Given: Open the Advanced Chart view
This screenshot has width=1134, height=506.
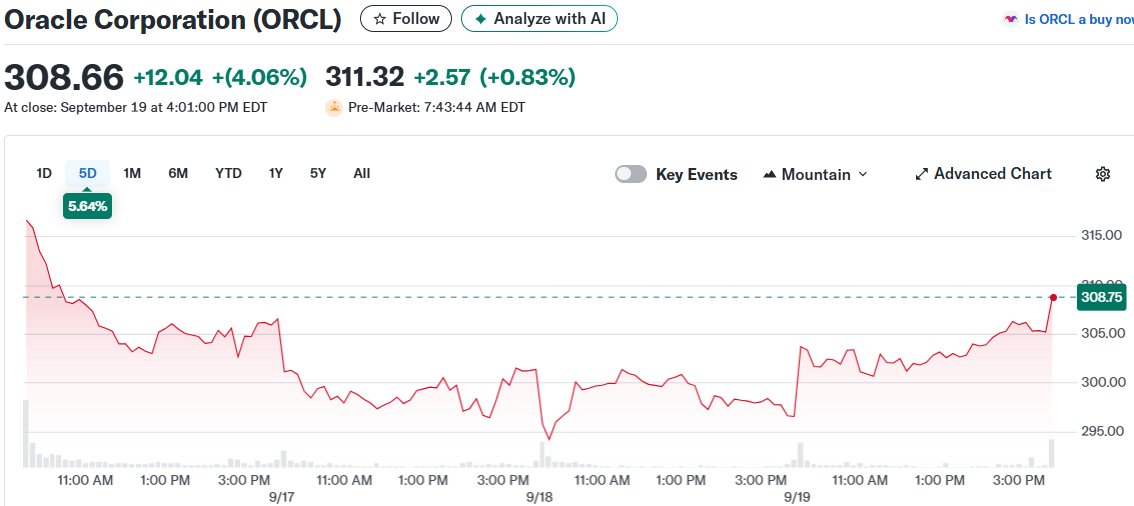Looking at the screenshot, I should pyautogui.click(x=983, y=174).
